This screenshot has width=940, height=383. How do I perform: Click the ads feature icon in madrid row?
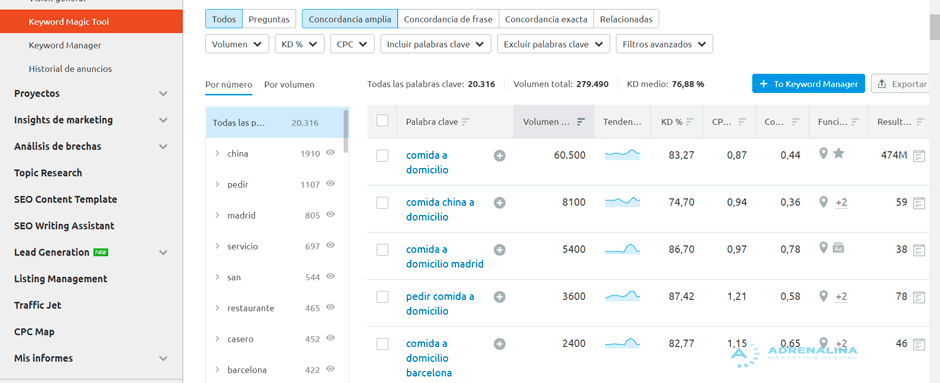838,248
